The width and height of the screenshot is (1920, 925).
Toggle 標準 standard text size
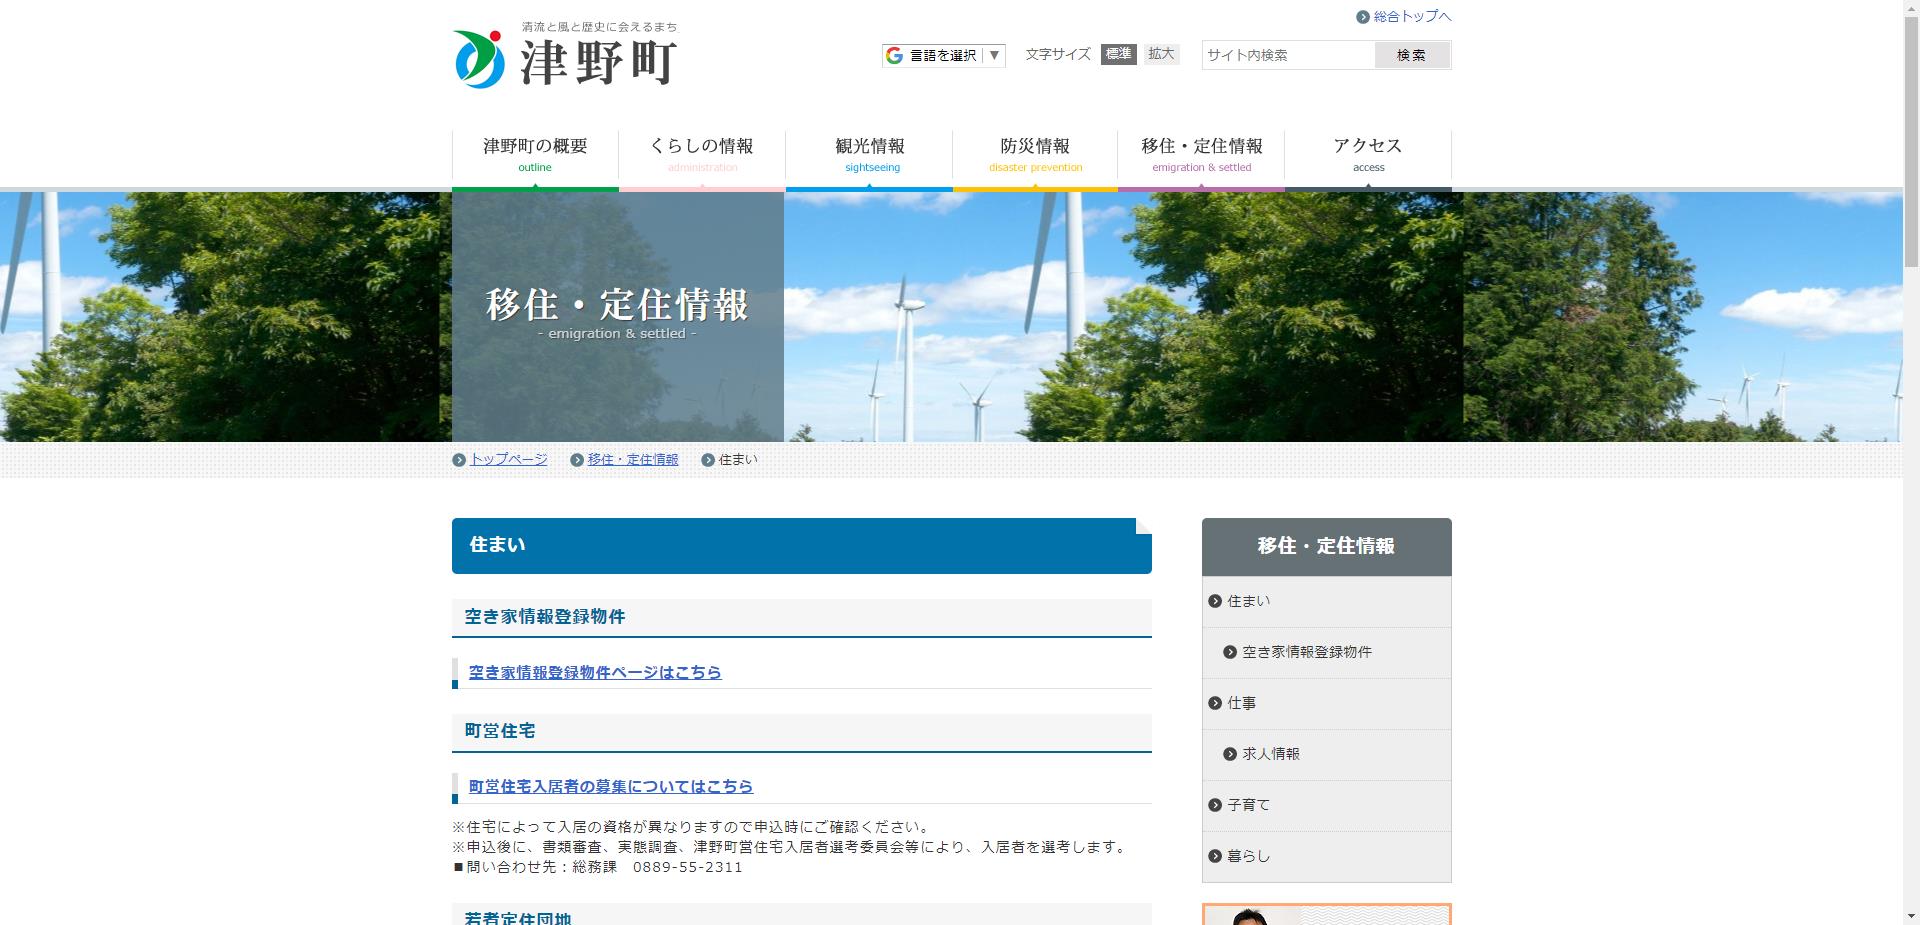[x=1119, y=54]
